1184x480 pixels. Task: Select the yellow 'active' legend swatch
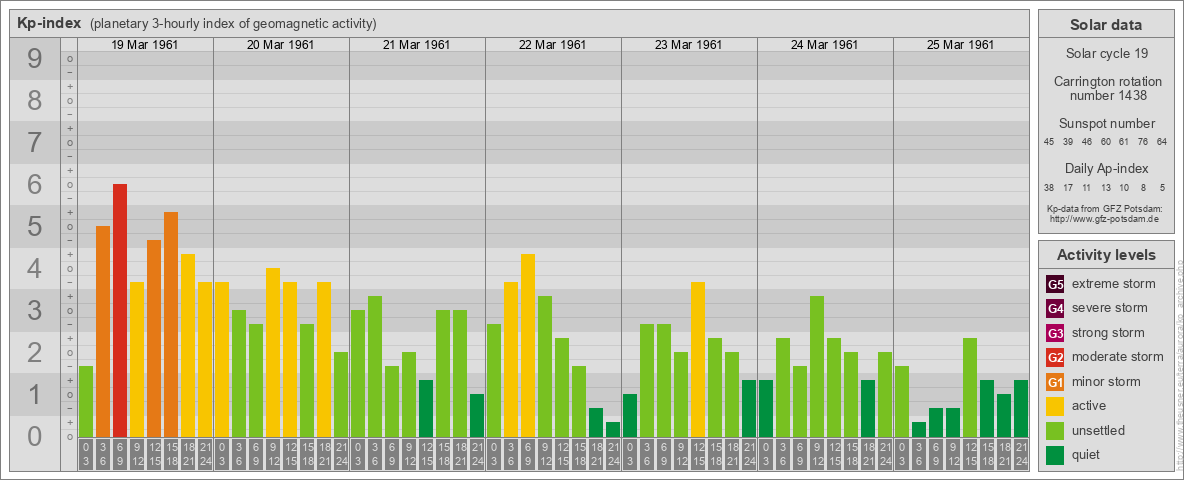click(x=1055, y=406)
